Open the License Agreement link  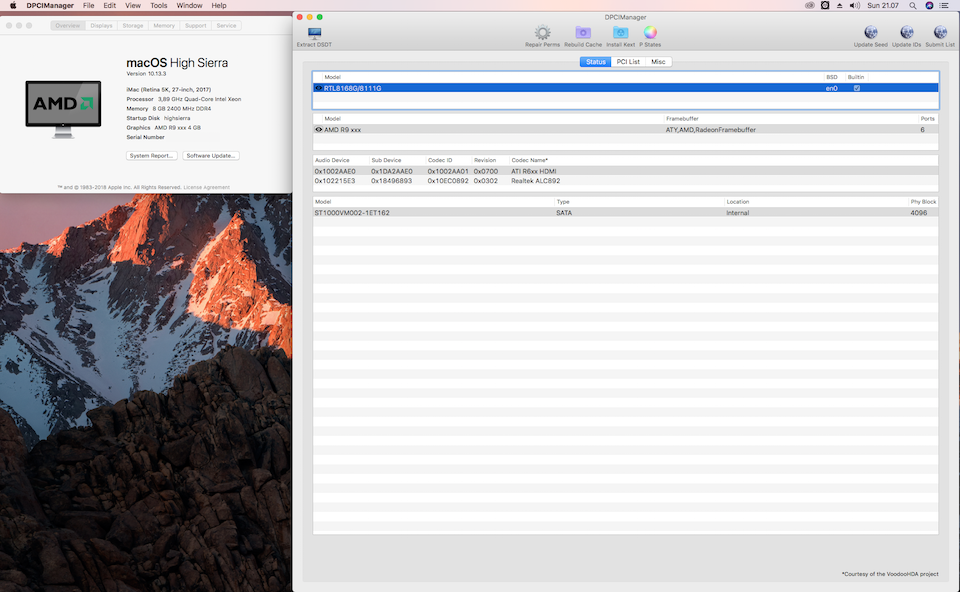click(x=207, y=187)
